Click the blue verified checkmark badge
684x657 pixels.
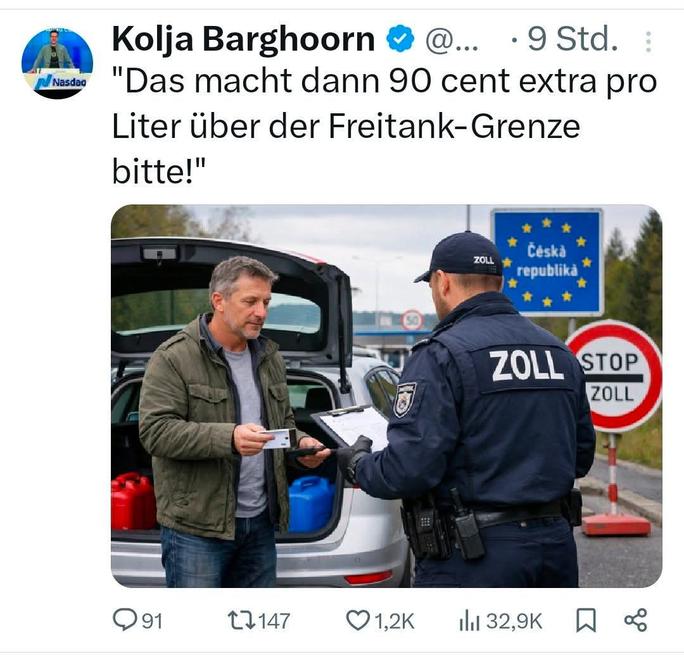click(x=400, y=39)
